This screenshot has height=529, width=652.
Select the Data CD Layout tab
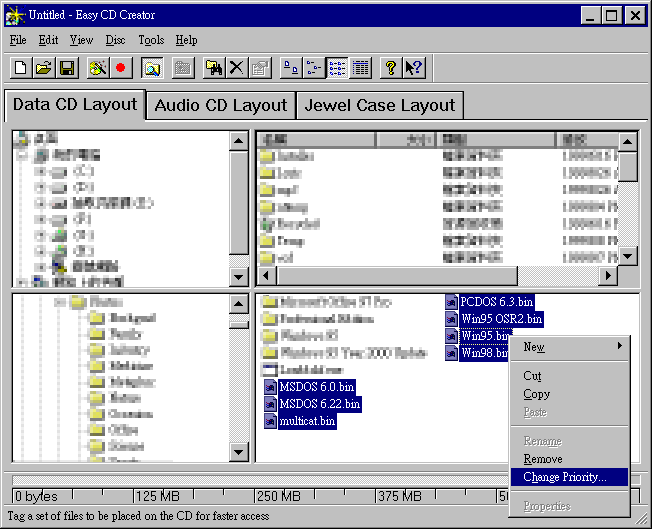(75, 105)
